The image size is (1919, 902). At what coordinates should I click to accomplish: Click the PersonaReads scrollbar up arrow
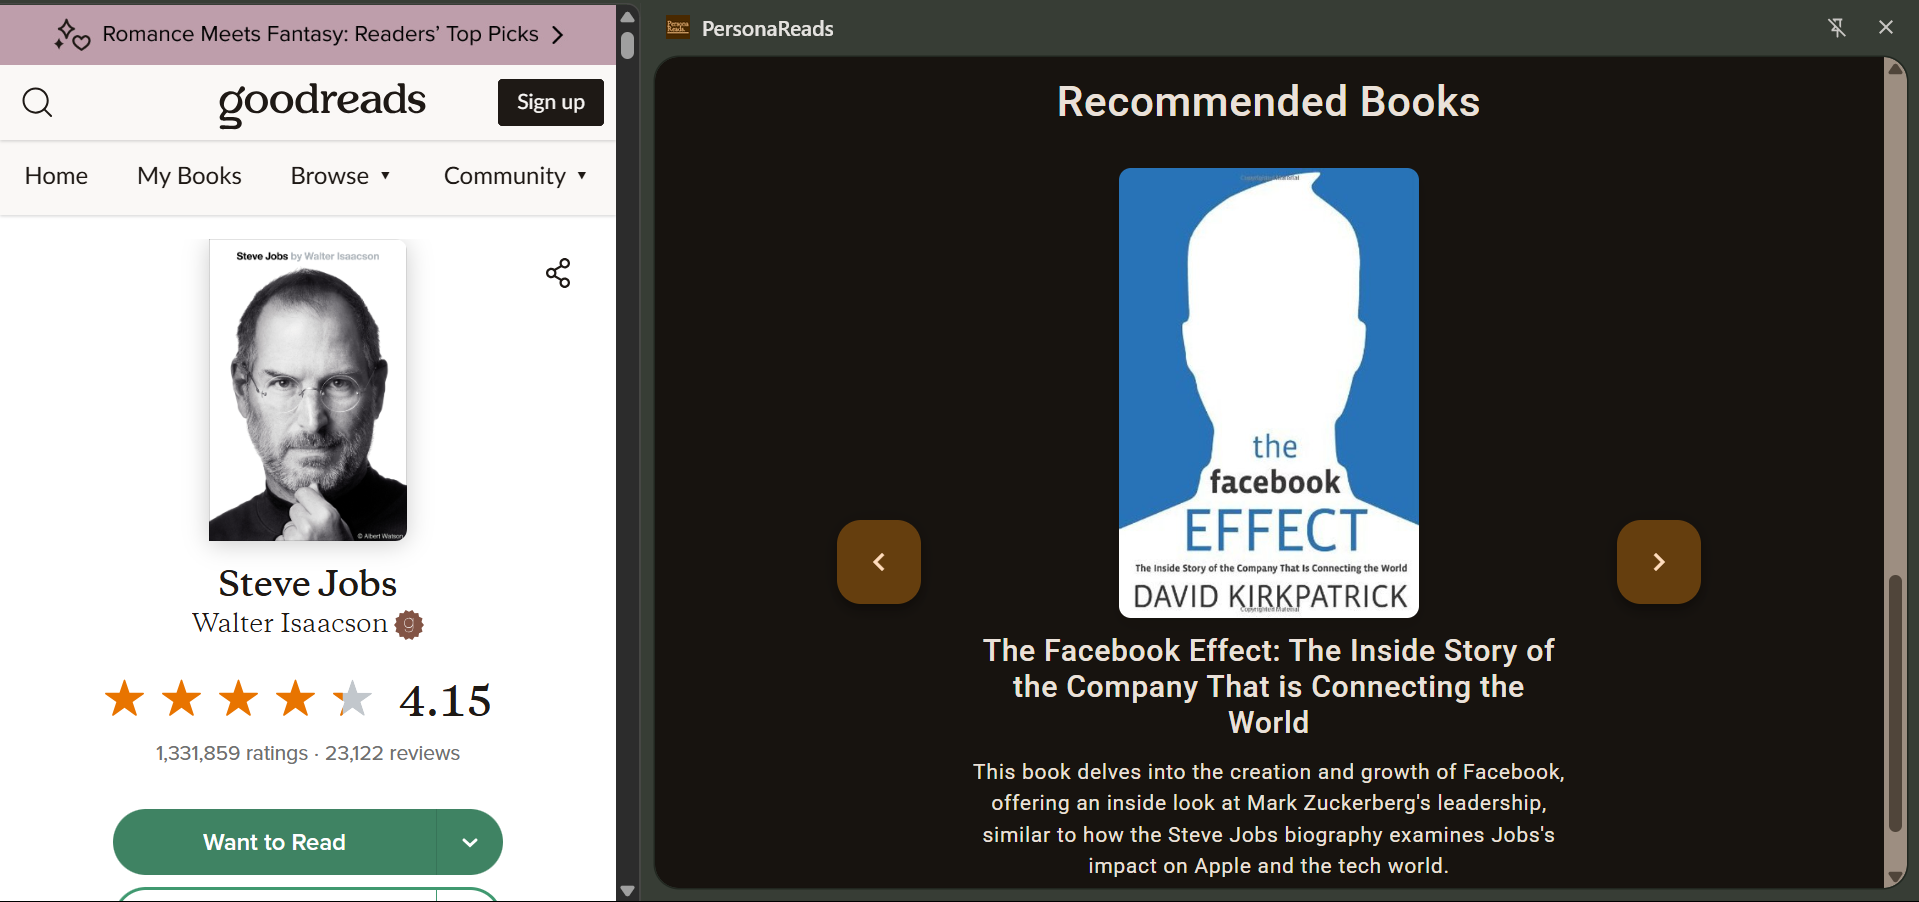(1895, 68)
